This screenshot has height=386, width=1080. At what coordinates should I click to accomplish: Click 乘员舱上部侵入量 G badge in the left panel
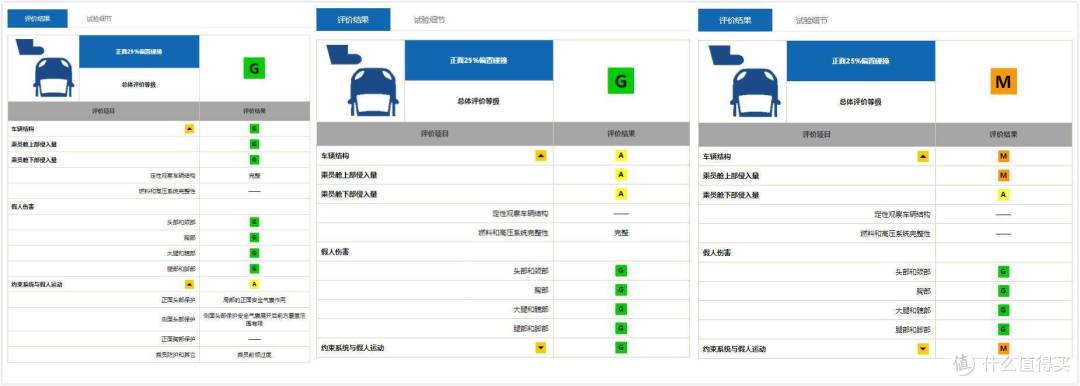tap(254, 143)
